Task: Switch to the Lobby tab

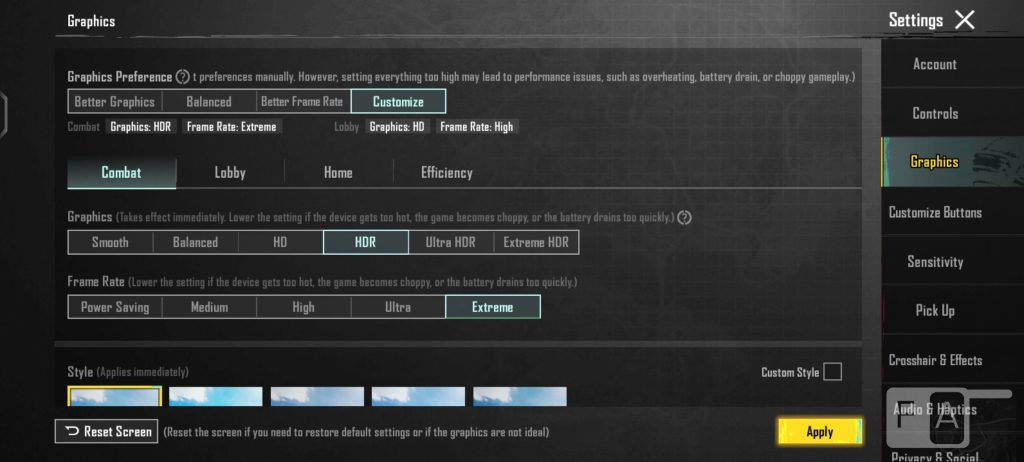Action: click(x=230, y=173)
